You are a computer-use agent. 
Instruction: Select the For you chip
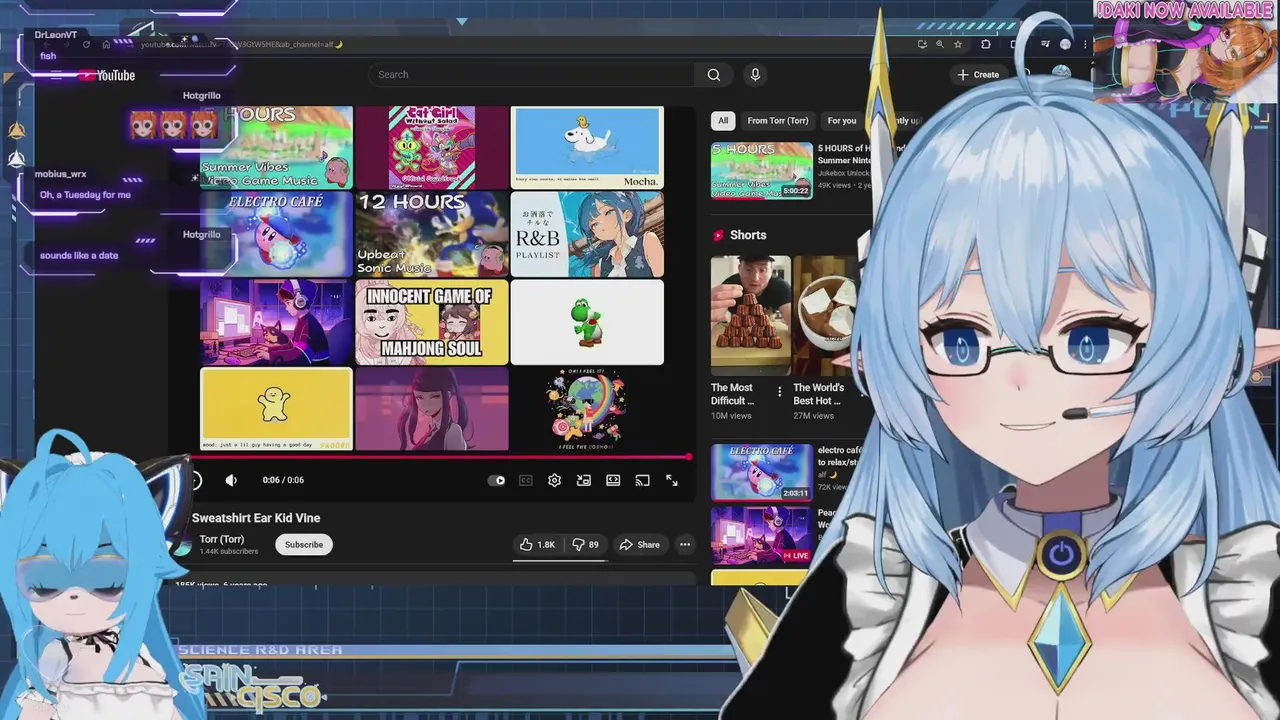click(x=842, y=120)
